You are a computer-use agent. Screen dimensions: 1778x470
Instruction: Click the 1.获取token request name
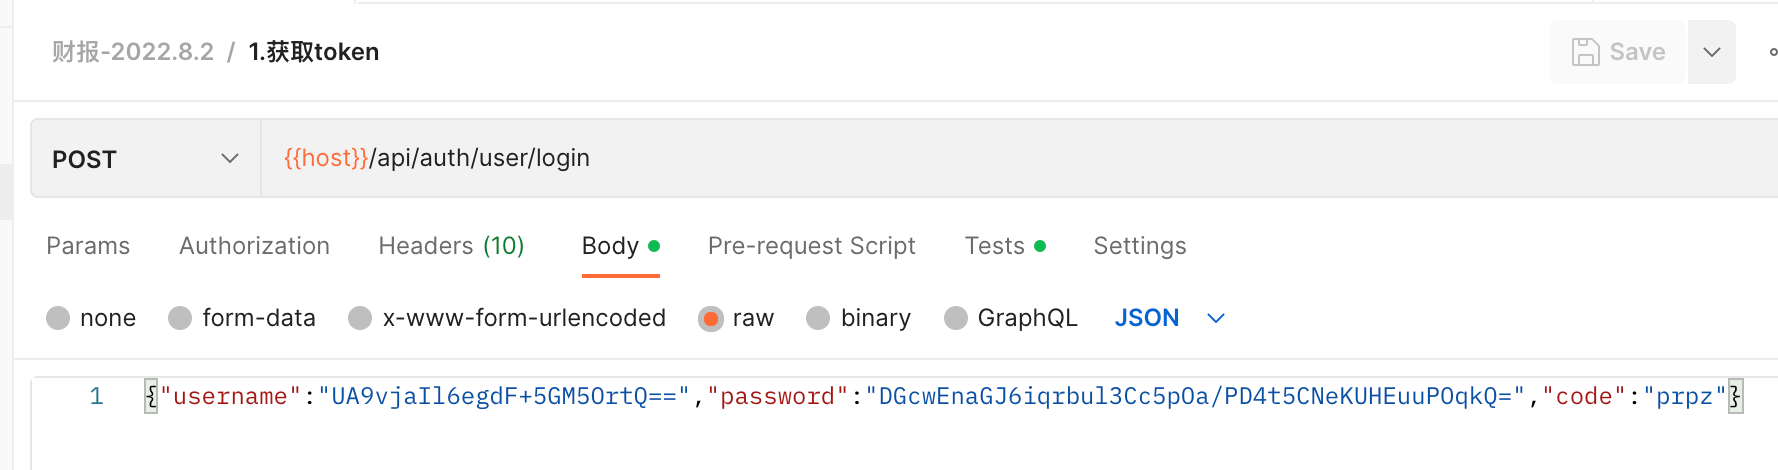314,52
